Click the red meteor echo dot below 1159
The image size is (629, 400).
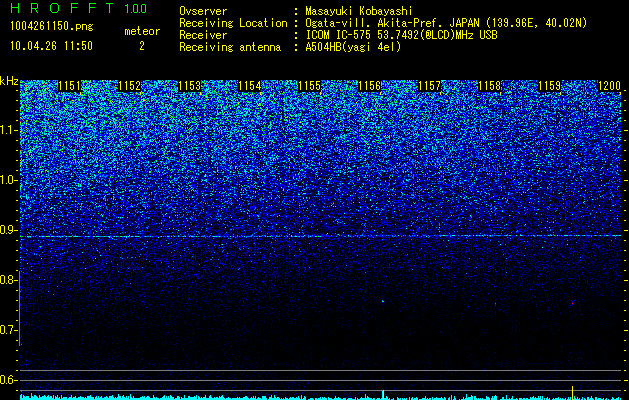pyautogui.click(x=572, y=304)
